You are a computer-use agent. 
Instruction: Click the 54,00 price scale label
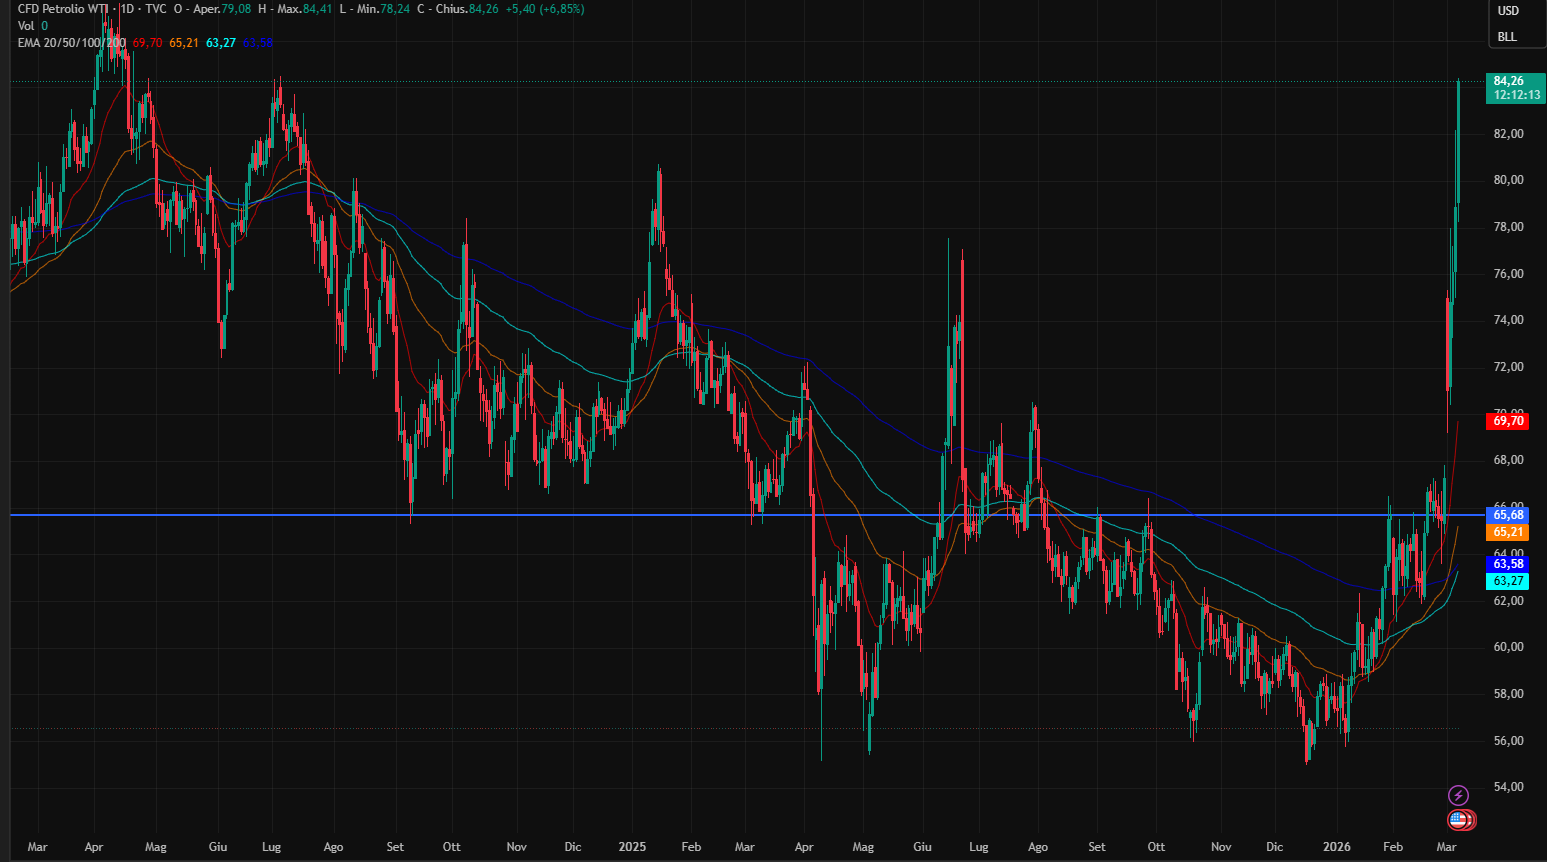click(x=1508, y=787)
